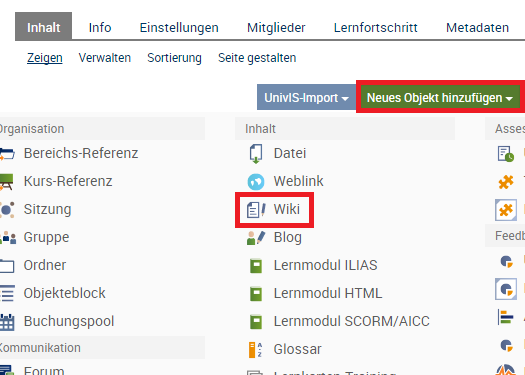Click the Sitzung icon

point(7,210)
